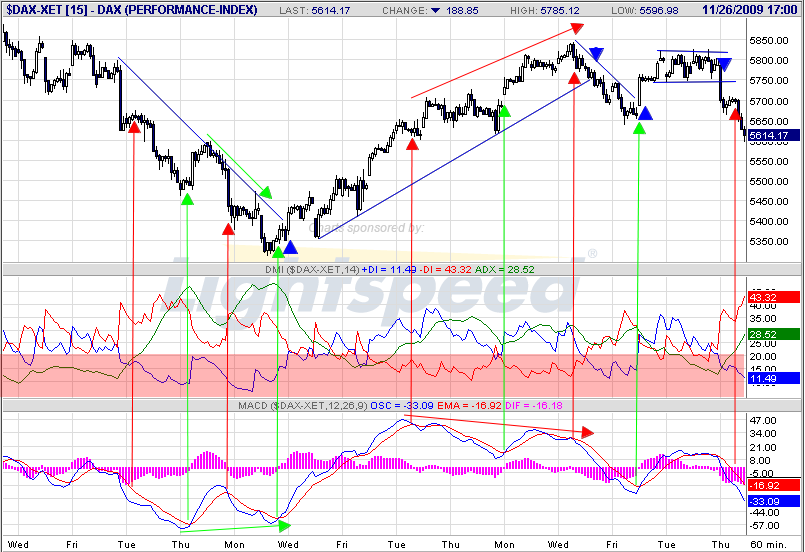Click the 5450.00 price axis label
The image size is (805, 552).
click(x=769, y=201)
